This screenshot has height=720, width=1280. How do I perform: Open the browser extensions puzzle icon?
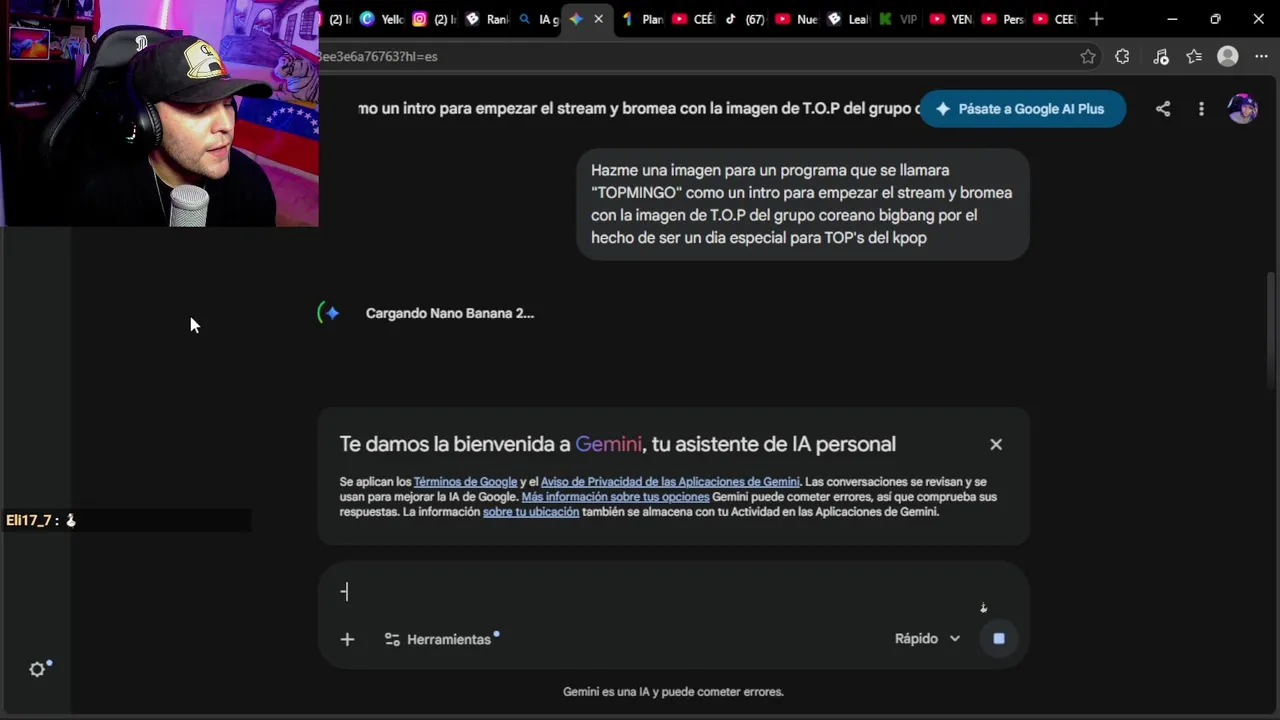(x=1122, y=57)
